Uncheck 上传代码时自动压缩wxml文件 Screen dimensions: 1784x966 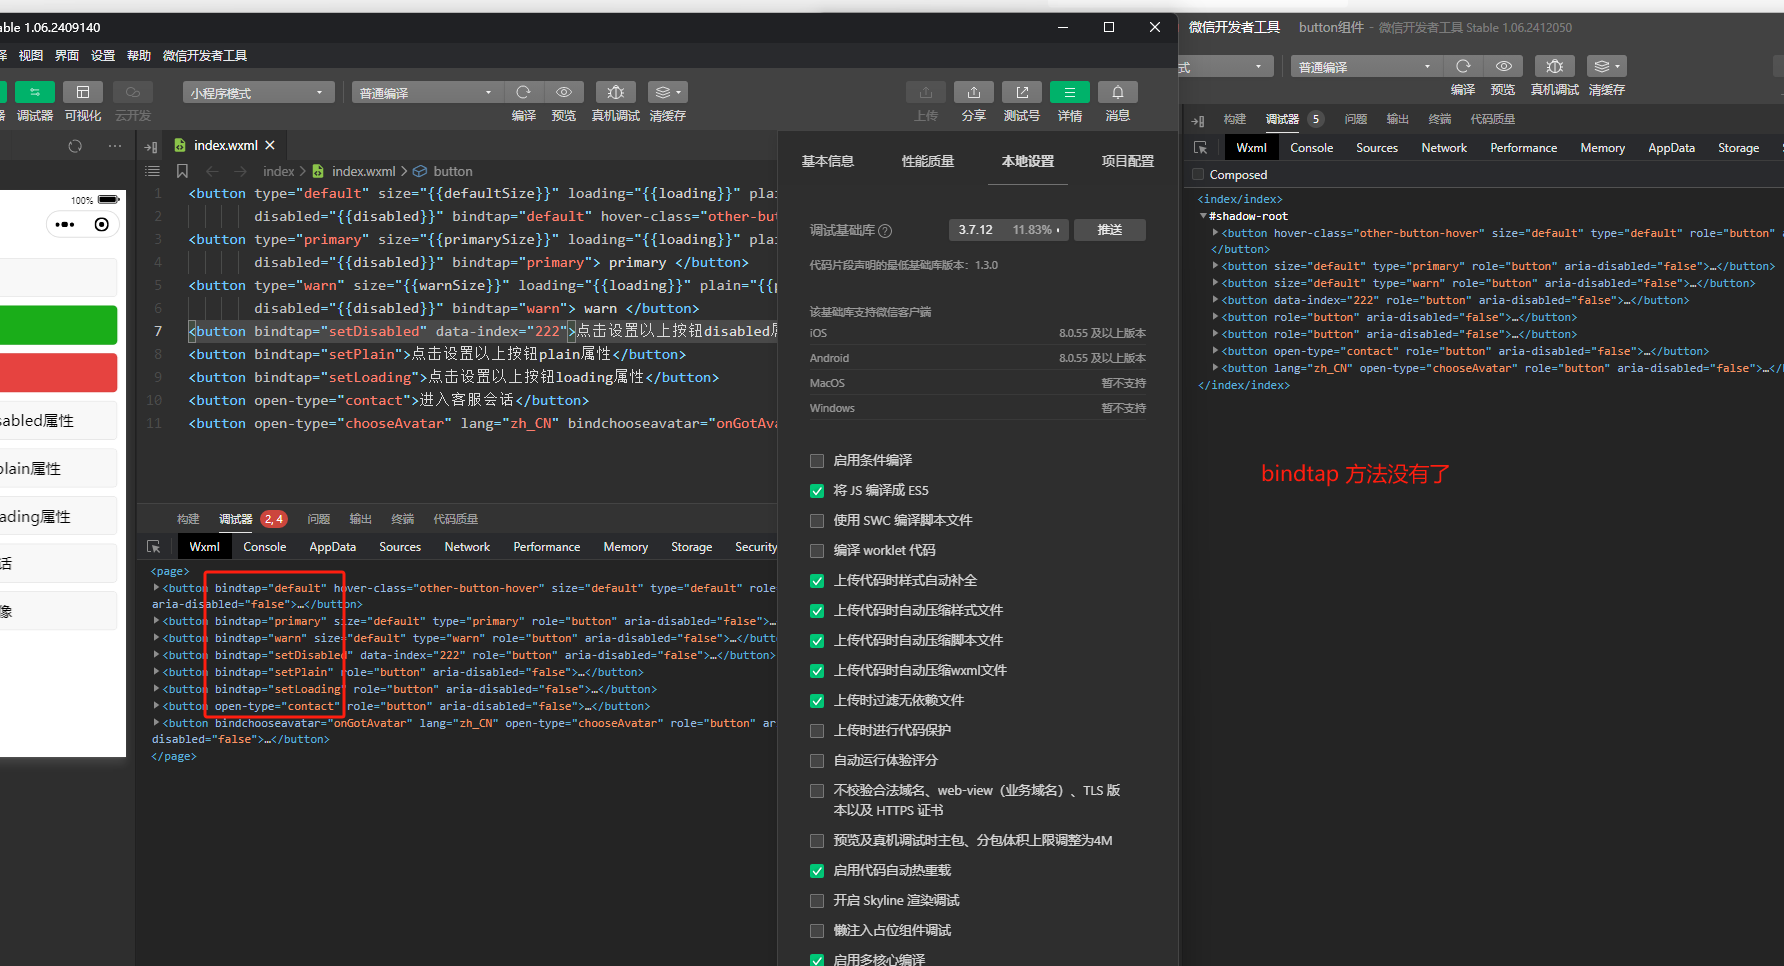[817, 671]
